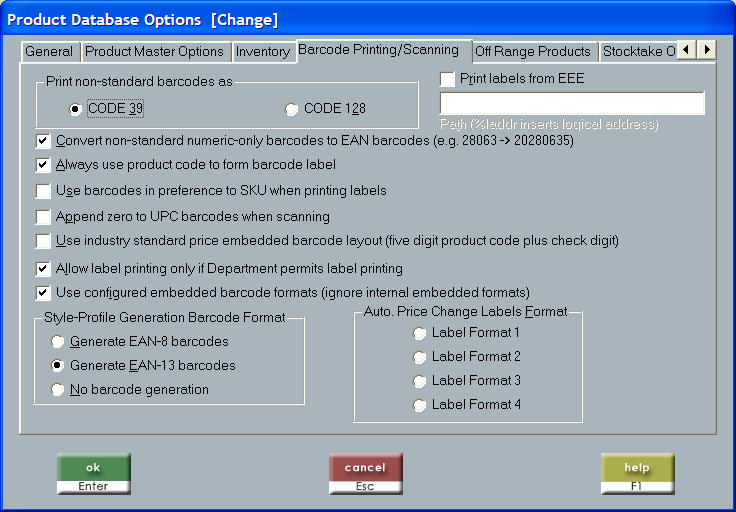736x512 pixels.
Task: Confirm changes with the ok button
Action: pyautogui.click(x=93, y=474)
